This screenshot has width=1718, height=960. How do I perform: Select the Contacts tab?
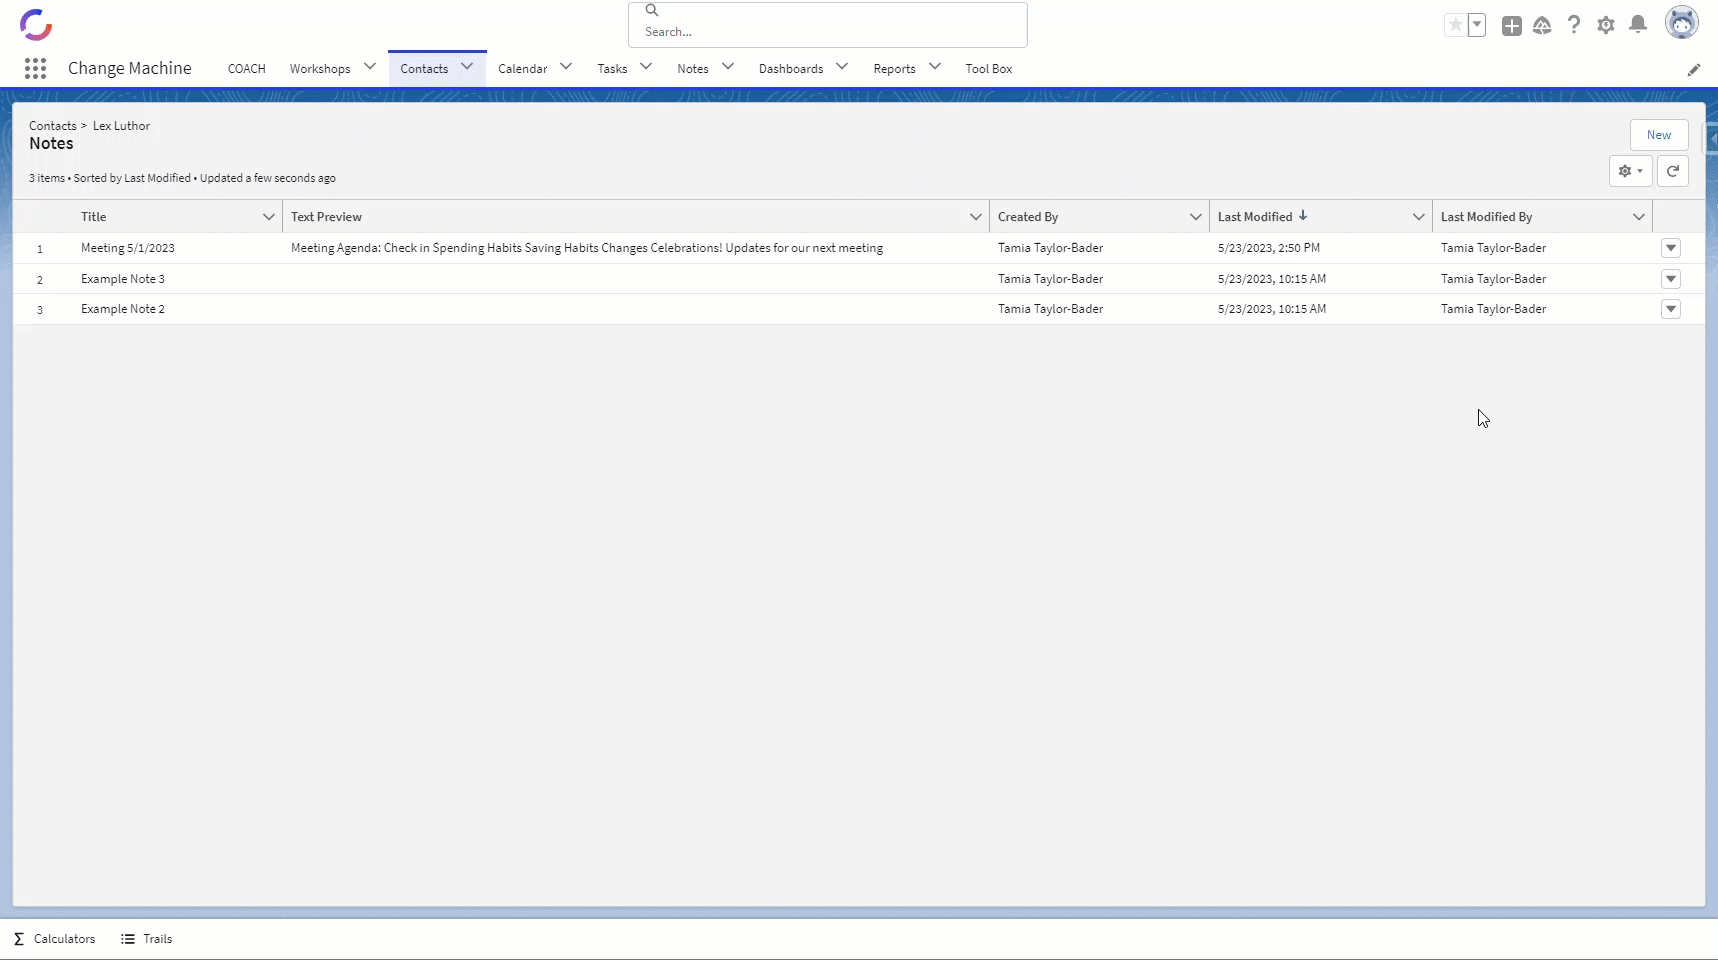point(424,69)
